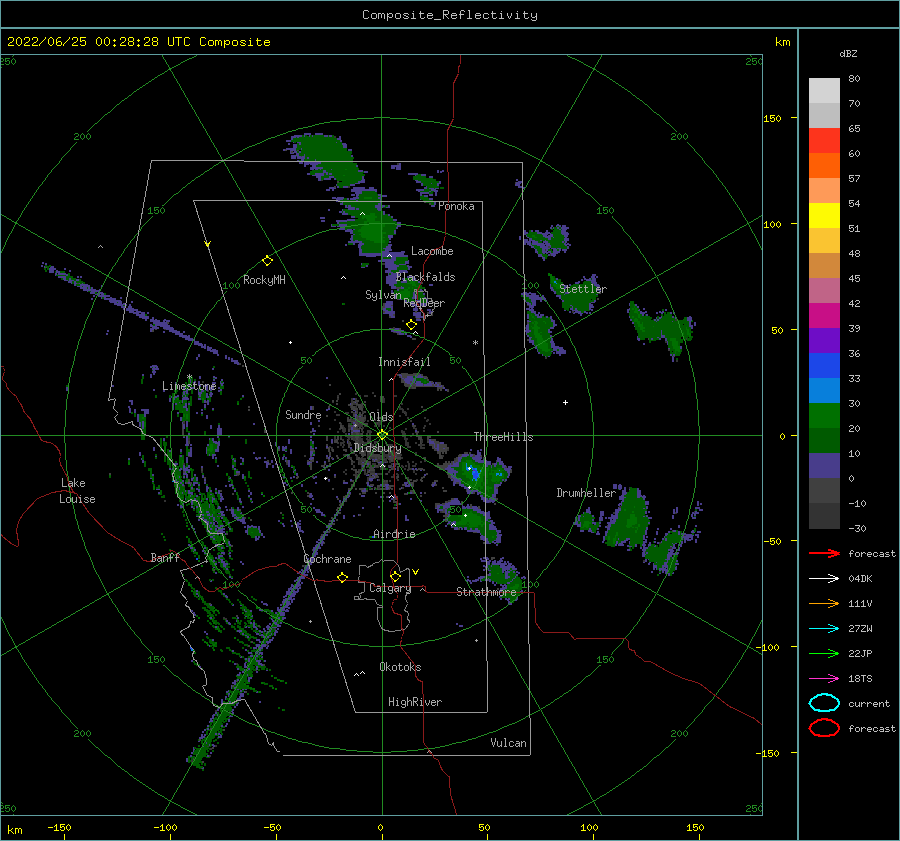This screenshot has width=900, height=841.
Task: Click the Airdrie city label
Action: click(x=394, y=534)
